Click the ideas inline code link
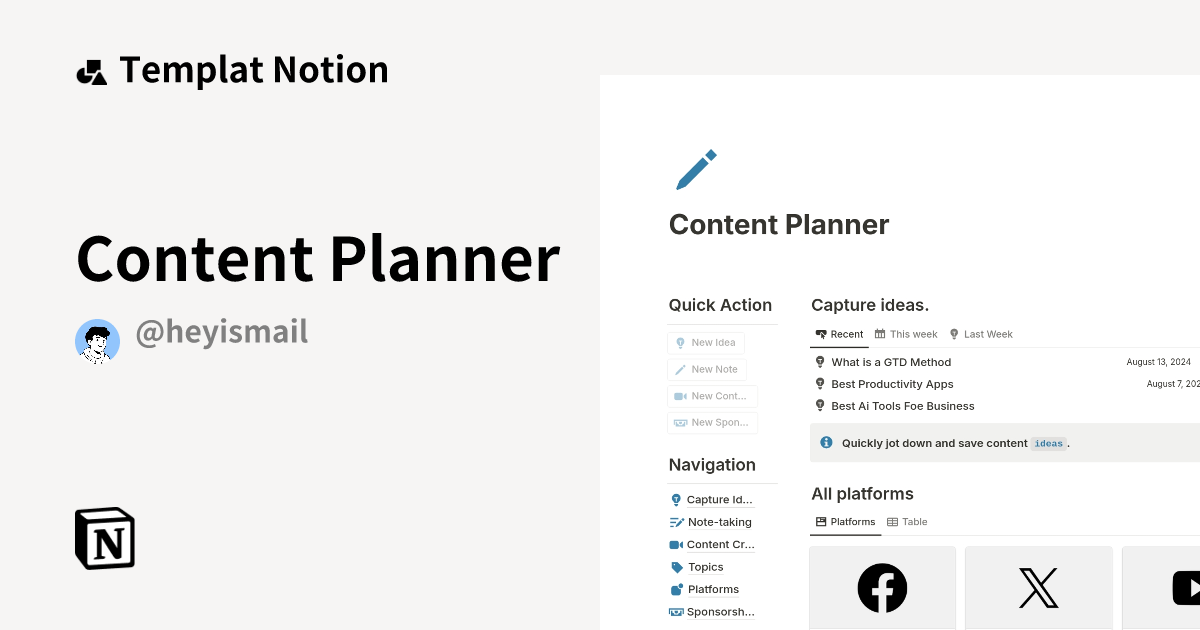1200x630 pixels. [1048, 443]
